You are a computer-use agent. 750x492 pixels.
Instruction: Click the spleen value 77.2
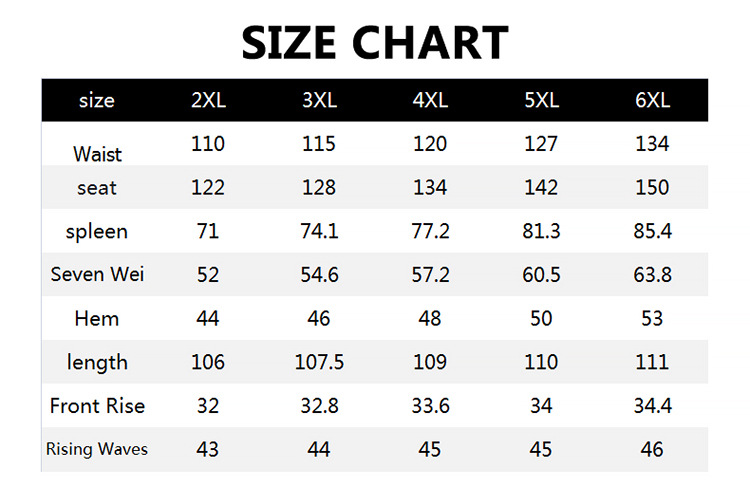[x=430, y=231]
